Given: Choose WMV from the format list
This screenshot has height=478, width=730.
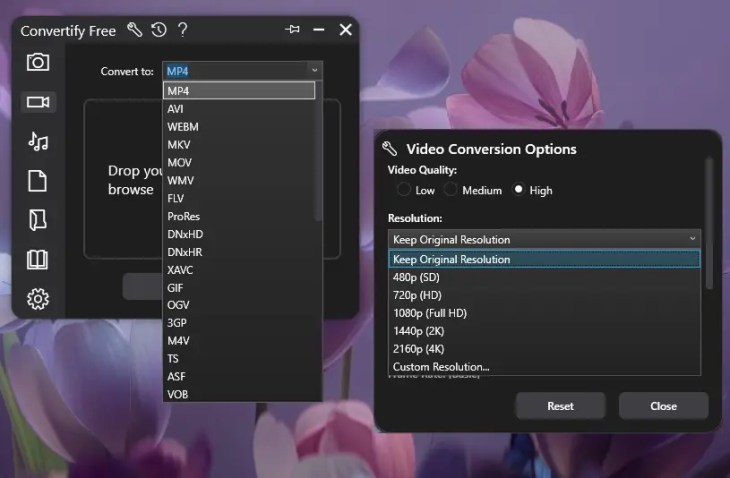Looking at the screenshot, I should (239, 180).
